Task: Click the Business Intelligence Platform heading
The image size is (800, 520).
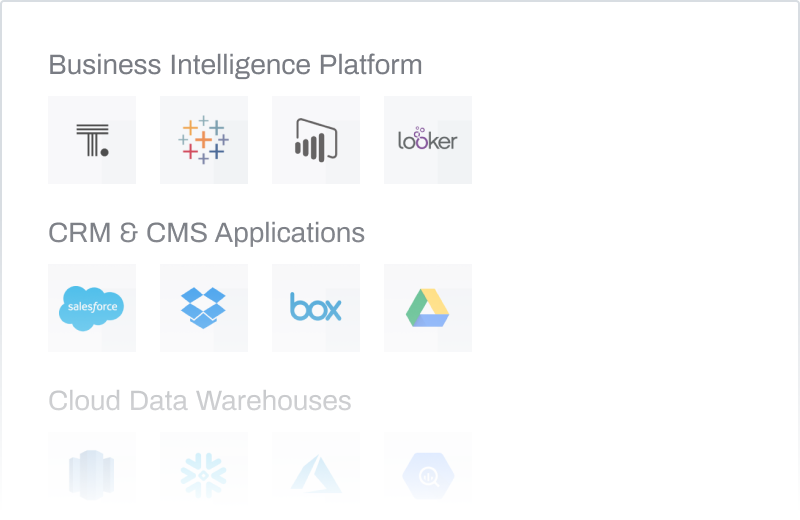Action: [235, 66]
